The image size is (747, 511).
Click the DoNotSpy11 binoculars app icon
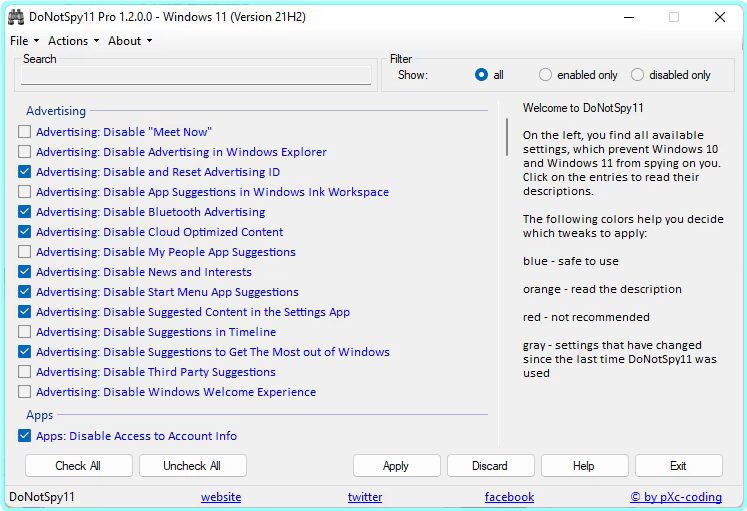[16, 17]
